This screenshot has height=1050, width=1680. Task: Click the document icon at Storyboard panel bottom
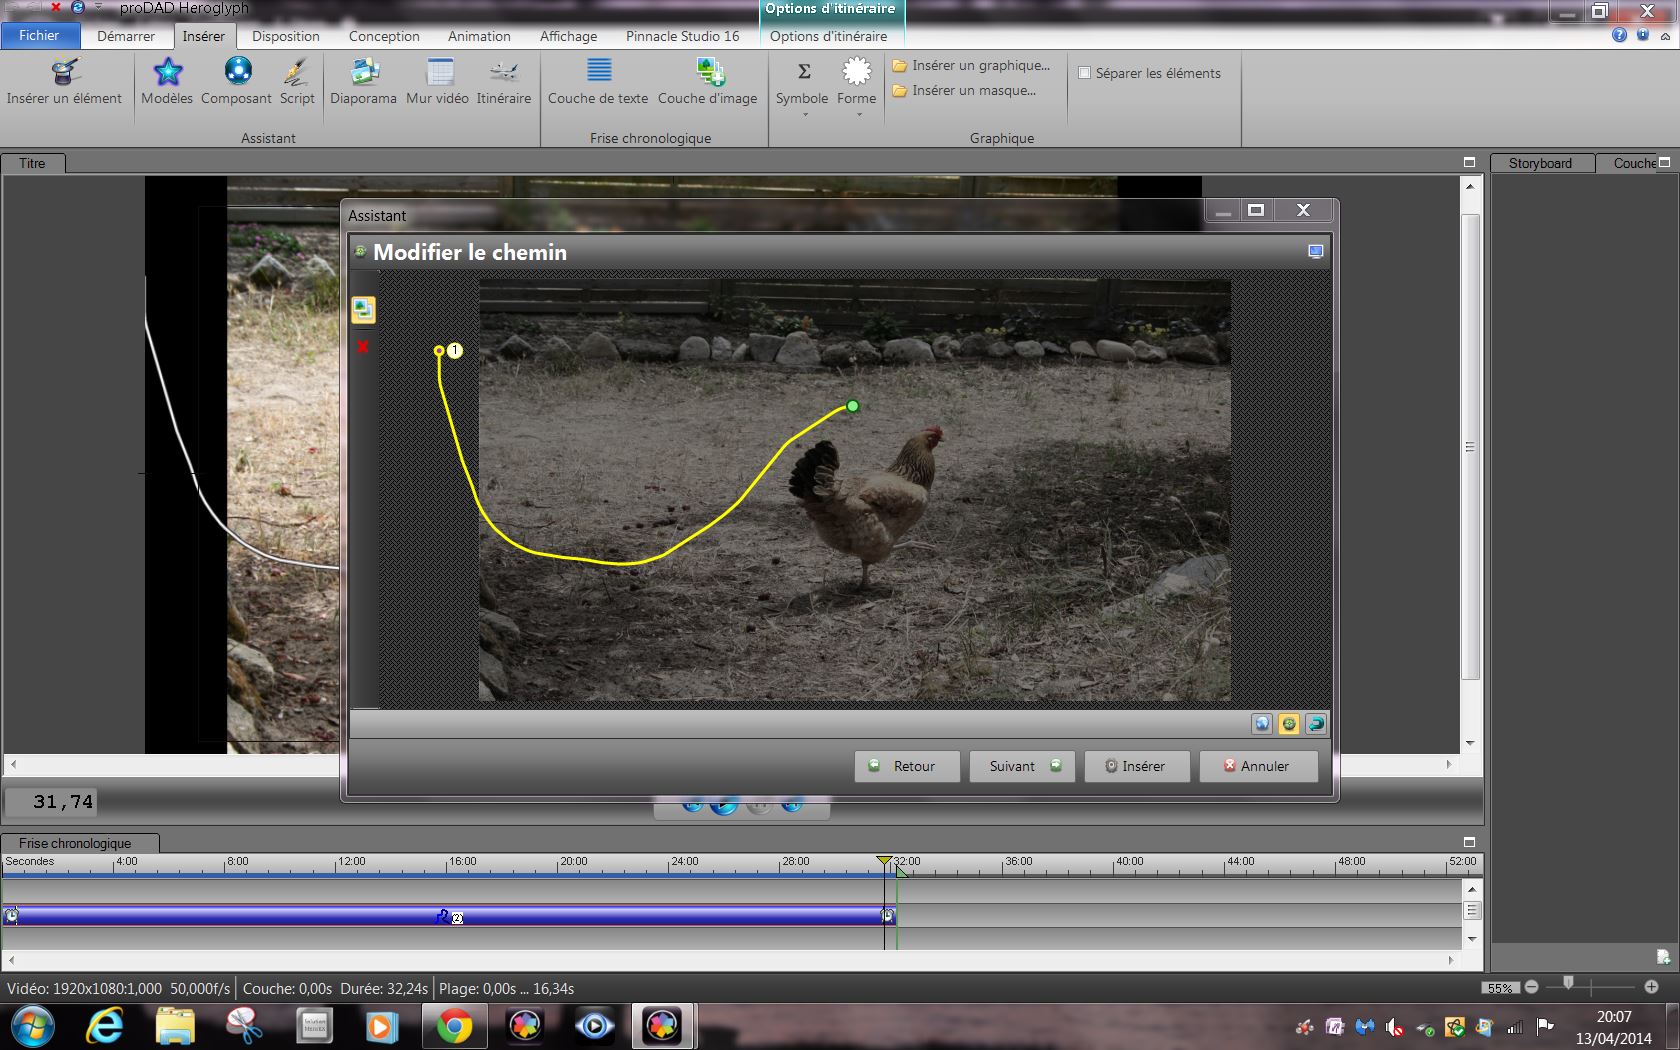coord(1662,957)
